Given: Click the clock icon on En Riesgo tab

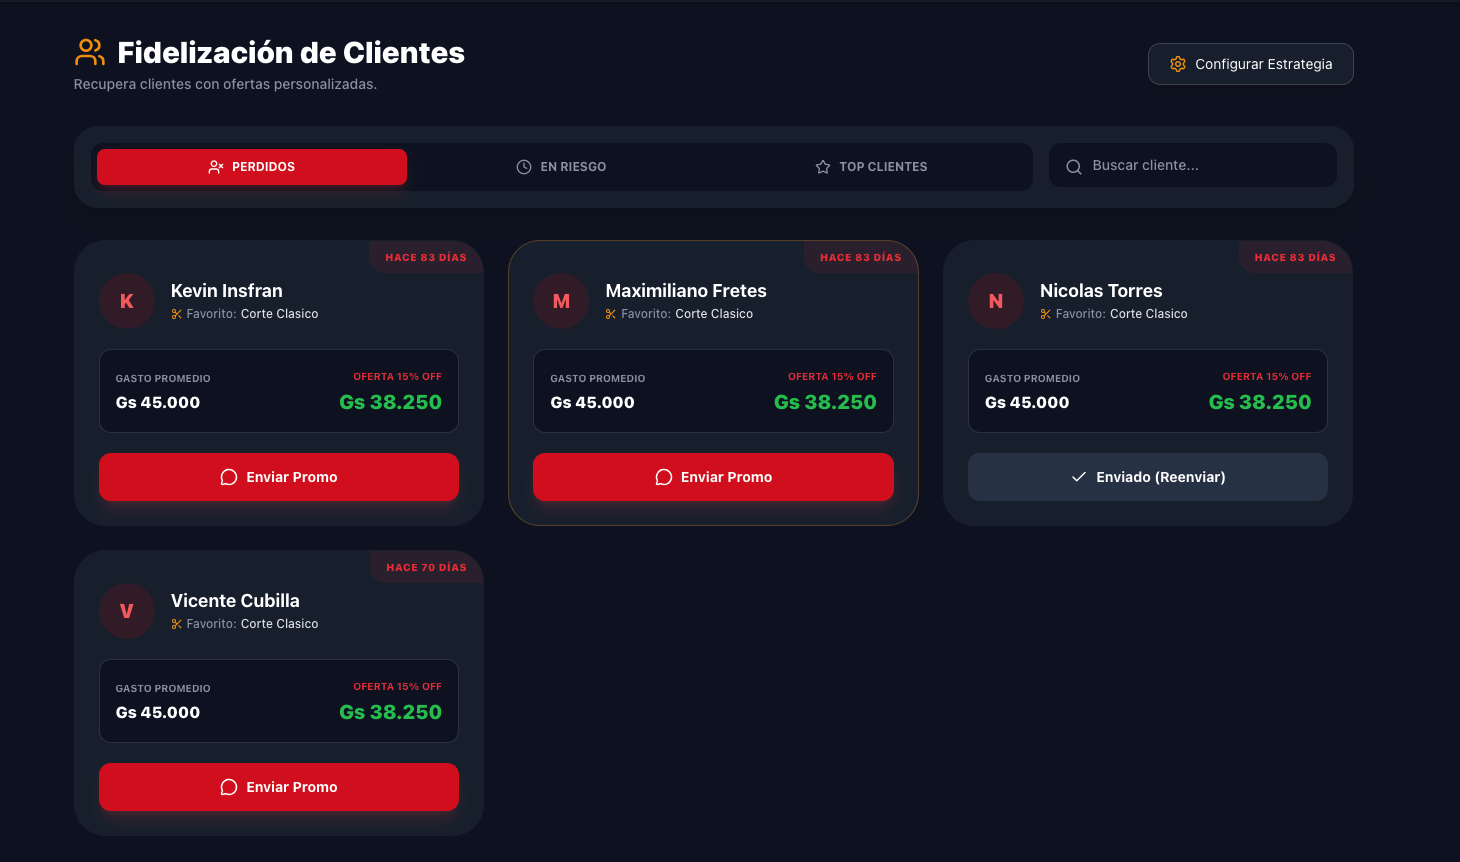Looking at the screenshot, I should point(523,167).
